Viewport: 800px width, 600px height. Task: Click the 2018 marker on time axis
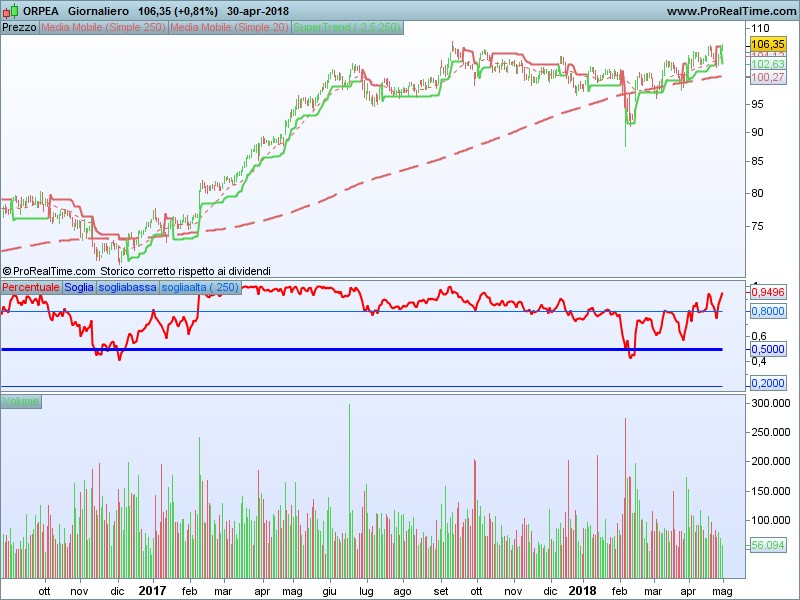click(x=583, y=591)
